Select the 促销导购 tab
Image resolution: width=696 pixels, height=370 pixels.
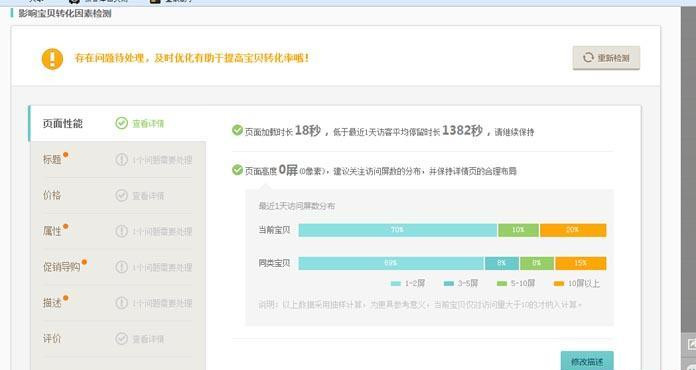118,267
